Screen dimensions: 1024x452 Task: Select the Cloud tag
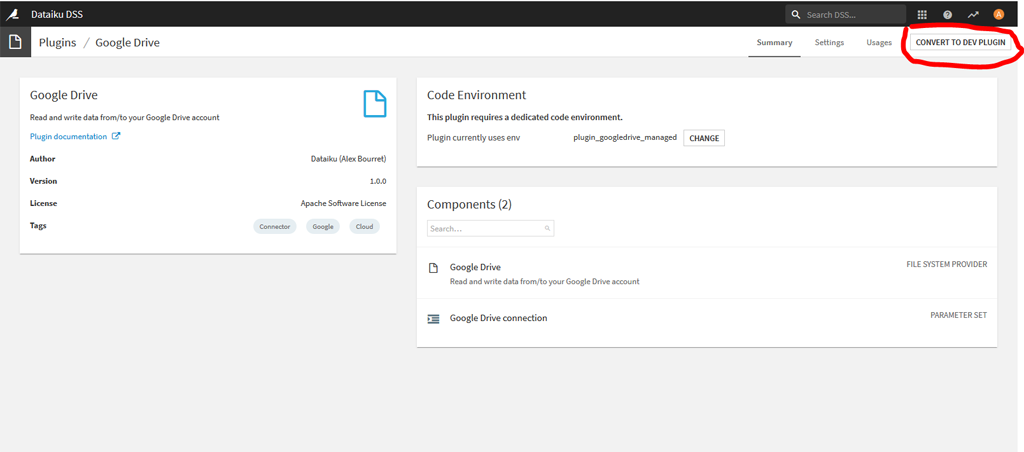click(364, 227)
